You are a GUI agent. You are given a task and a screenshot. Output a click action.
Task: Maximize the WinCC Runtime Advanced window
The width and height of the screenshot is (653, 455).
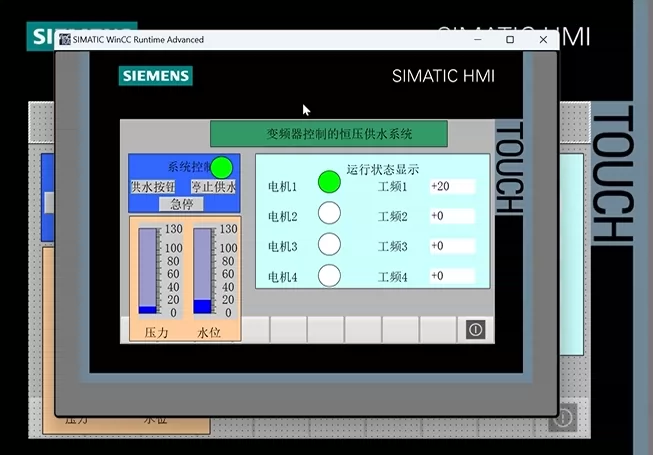point(510,40)
